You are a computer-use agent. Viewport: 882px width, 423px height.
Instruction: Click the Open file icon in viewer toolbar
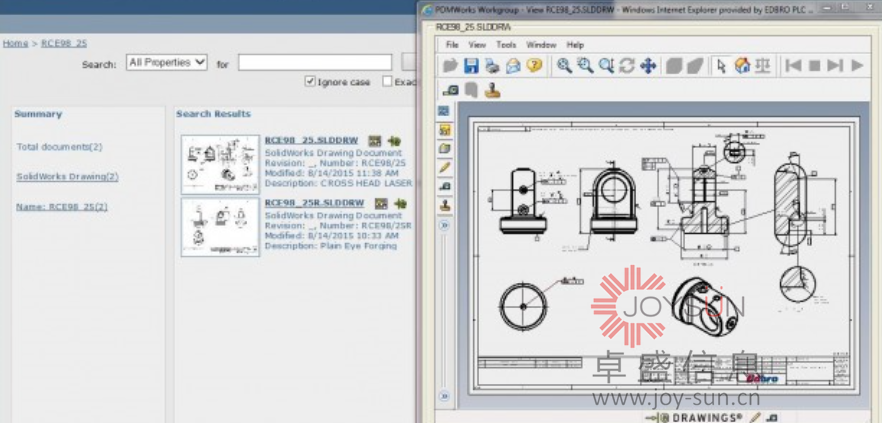tap(450, 66)
